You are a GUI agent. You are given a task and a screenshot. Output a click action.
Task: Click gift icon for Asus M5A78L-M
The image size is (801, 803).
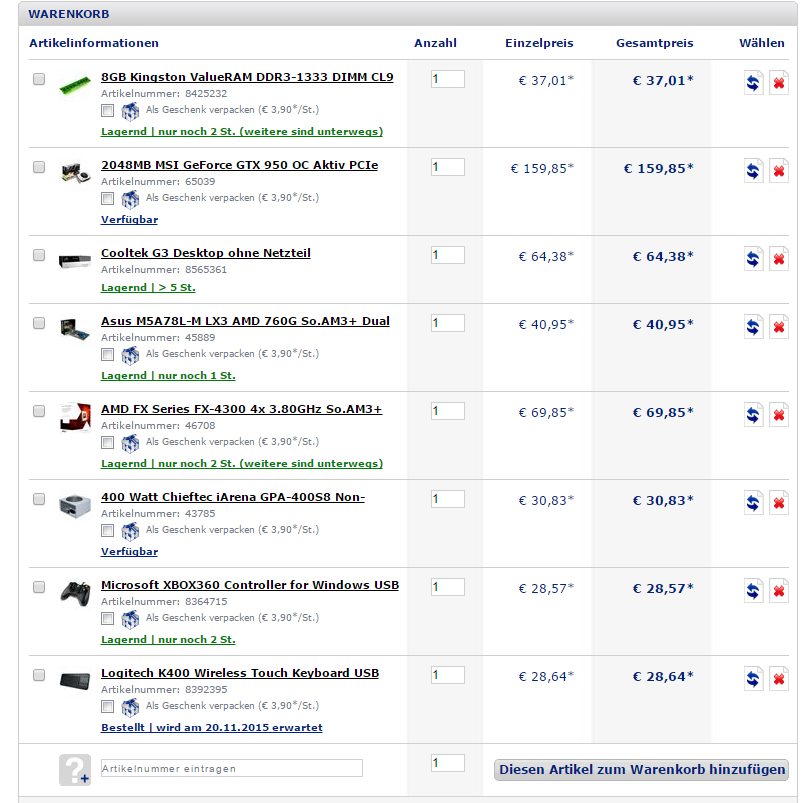point(130,355)
